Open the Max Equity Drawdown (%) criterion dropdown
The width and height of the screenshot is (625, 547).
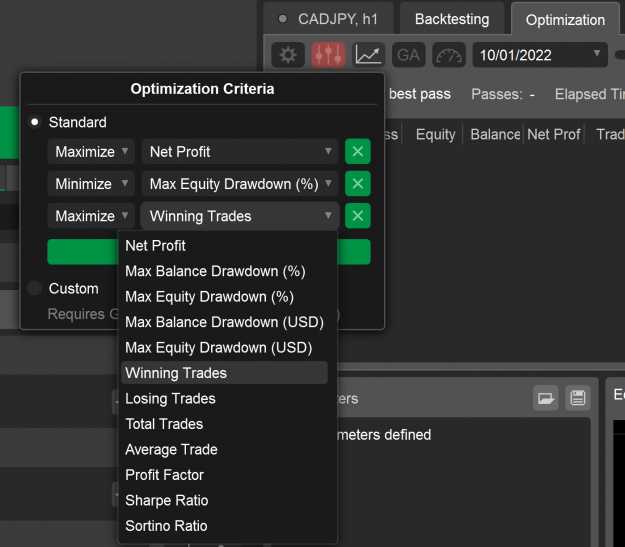pyautogui.click(x=240, y=184)
